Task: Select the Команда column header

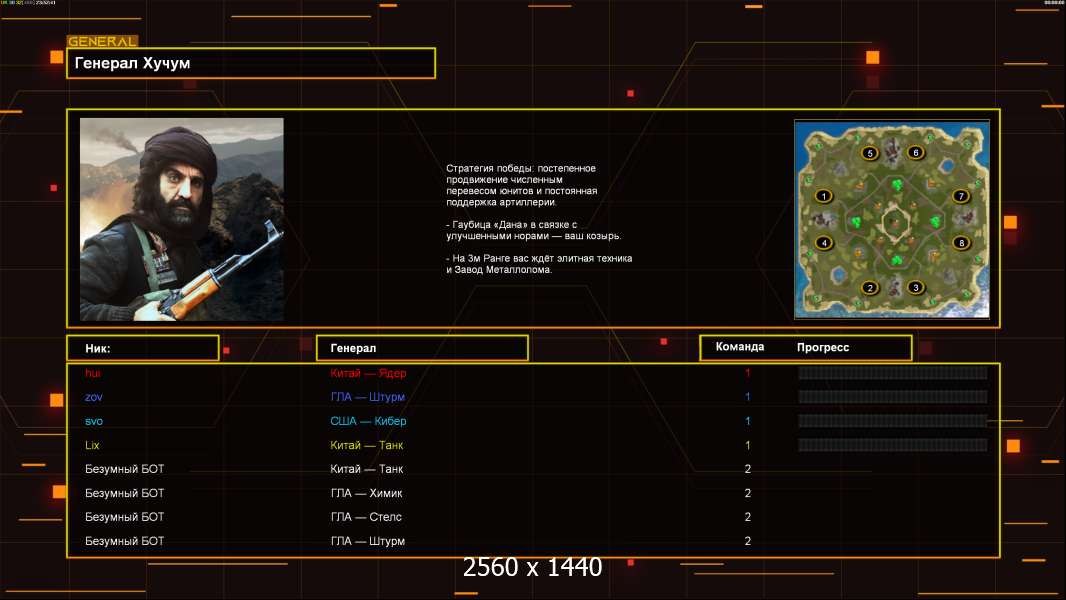Action: click(x=740, y=347)
